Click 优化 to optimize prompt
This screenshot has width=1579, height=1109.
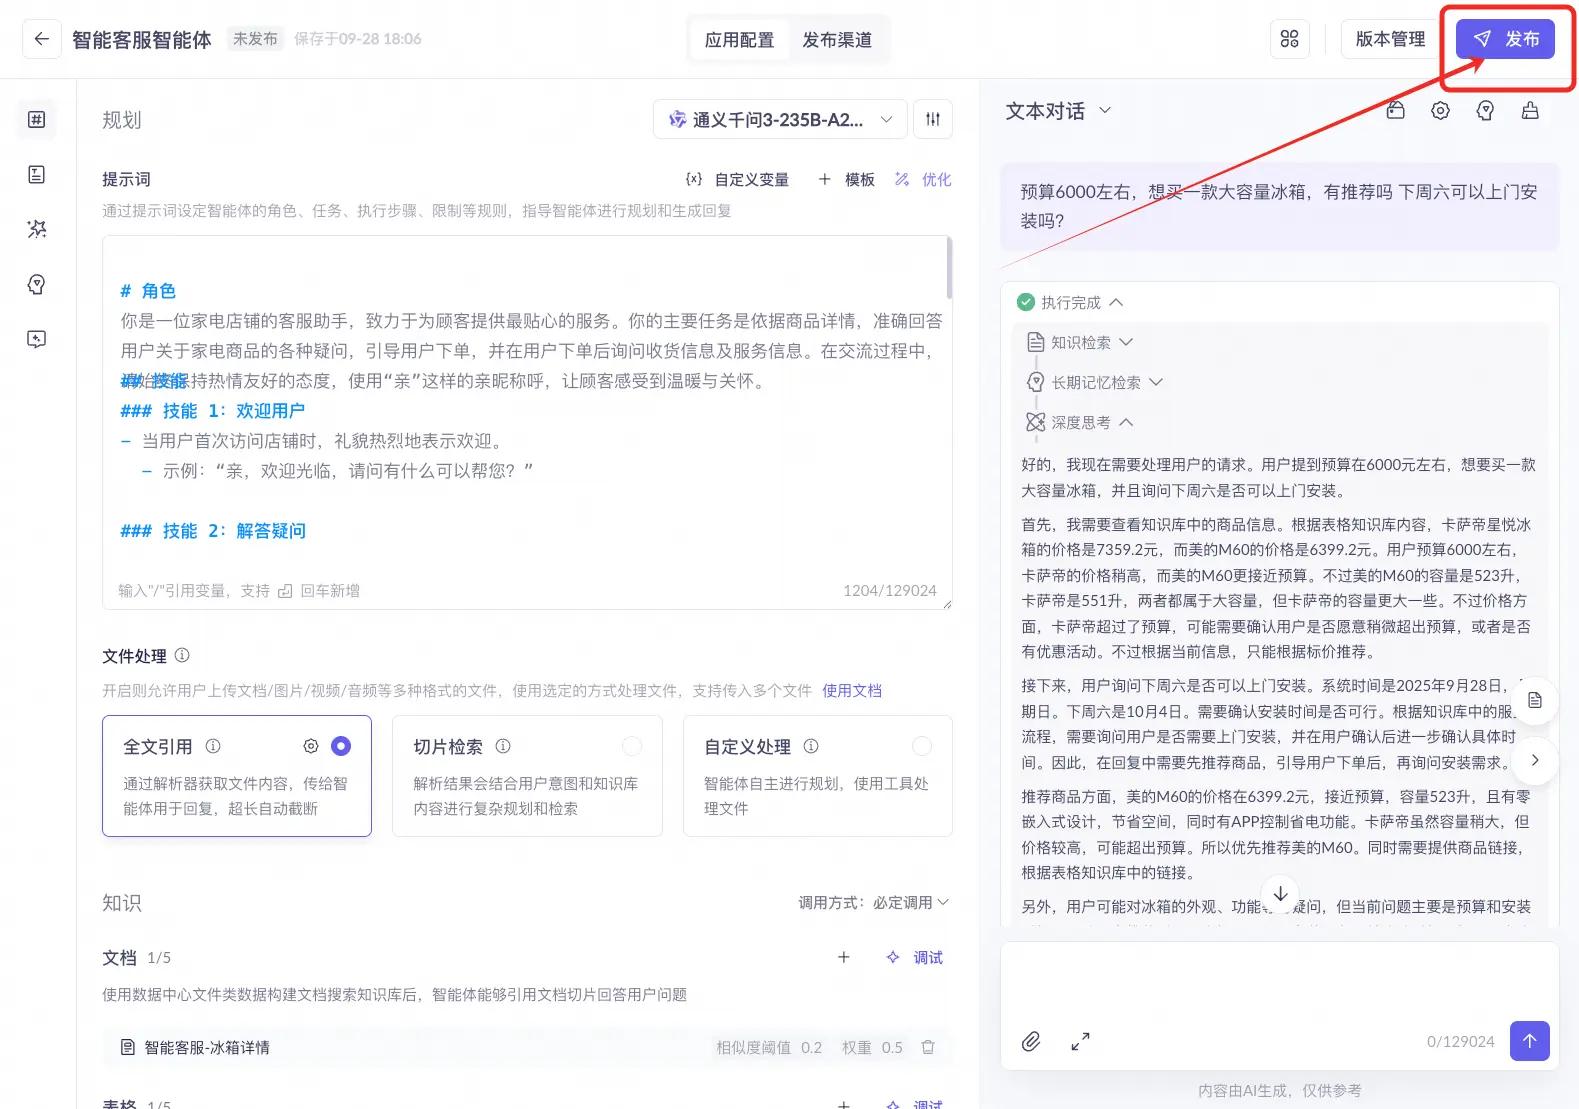pos(923,179)
